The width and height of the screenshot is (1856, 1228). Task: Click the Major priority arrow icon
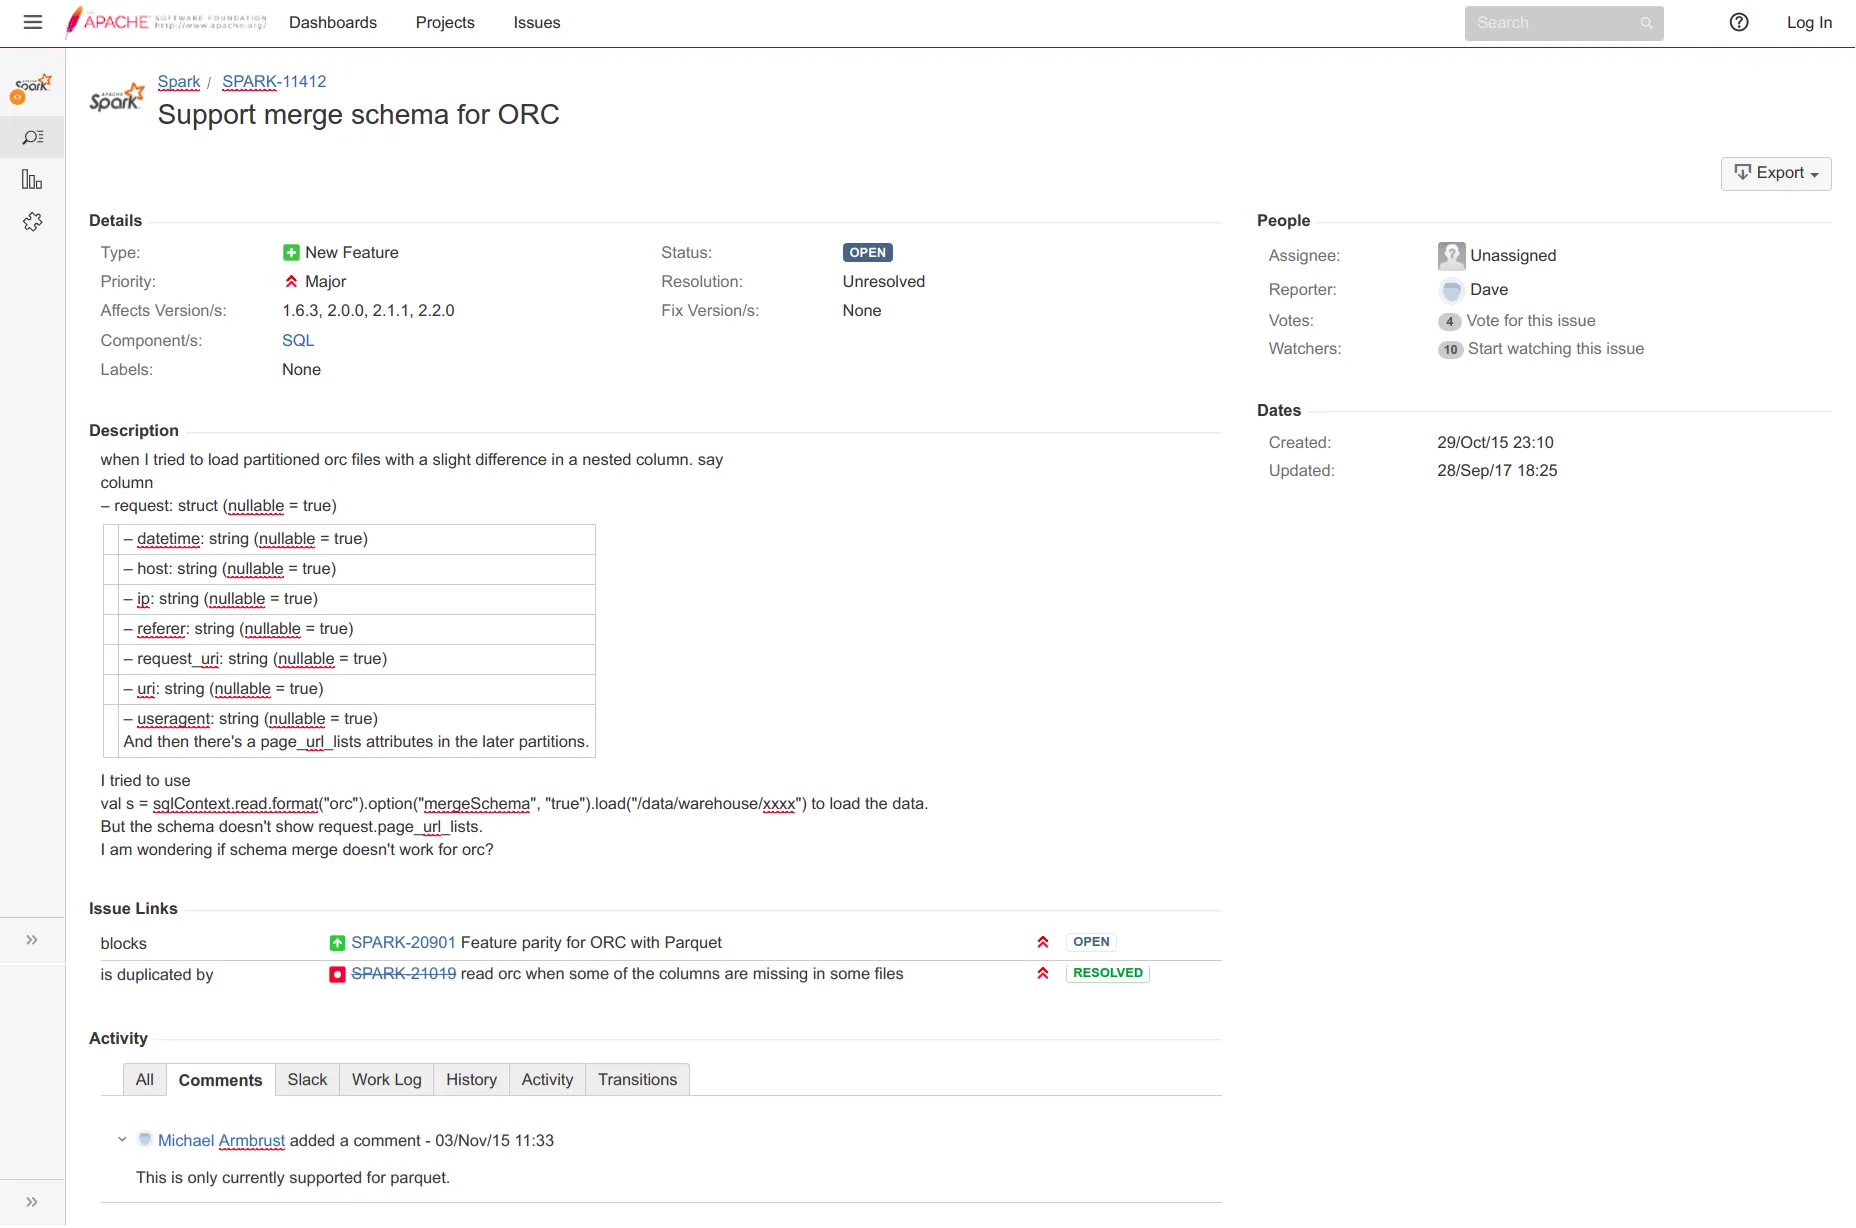[x=291, y=282]
